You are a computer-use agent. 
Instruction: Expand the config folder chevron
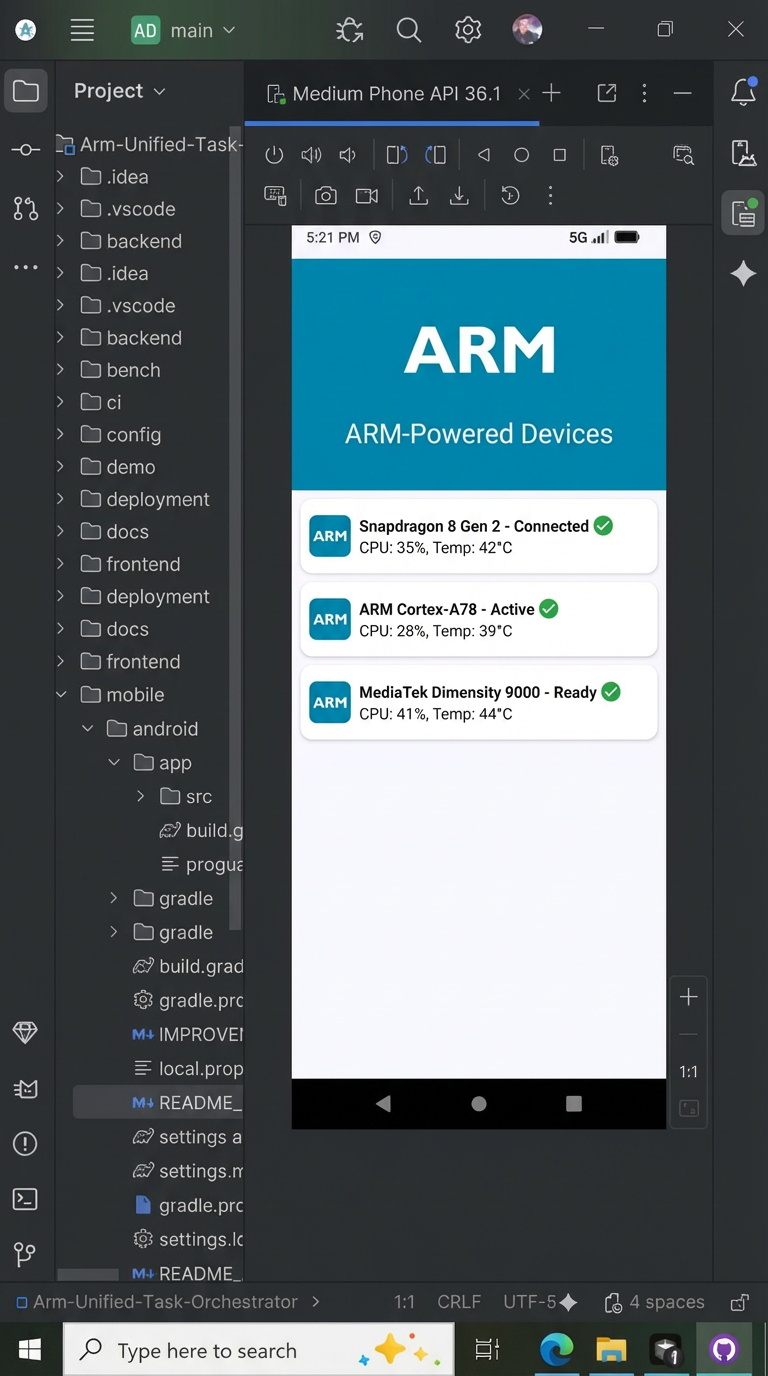(x=61, y=434)
